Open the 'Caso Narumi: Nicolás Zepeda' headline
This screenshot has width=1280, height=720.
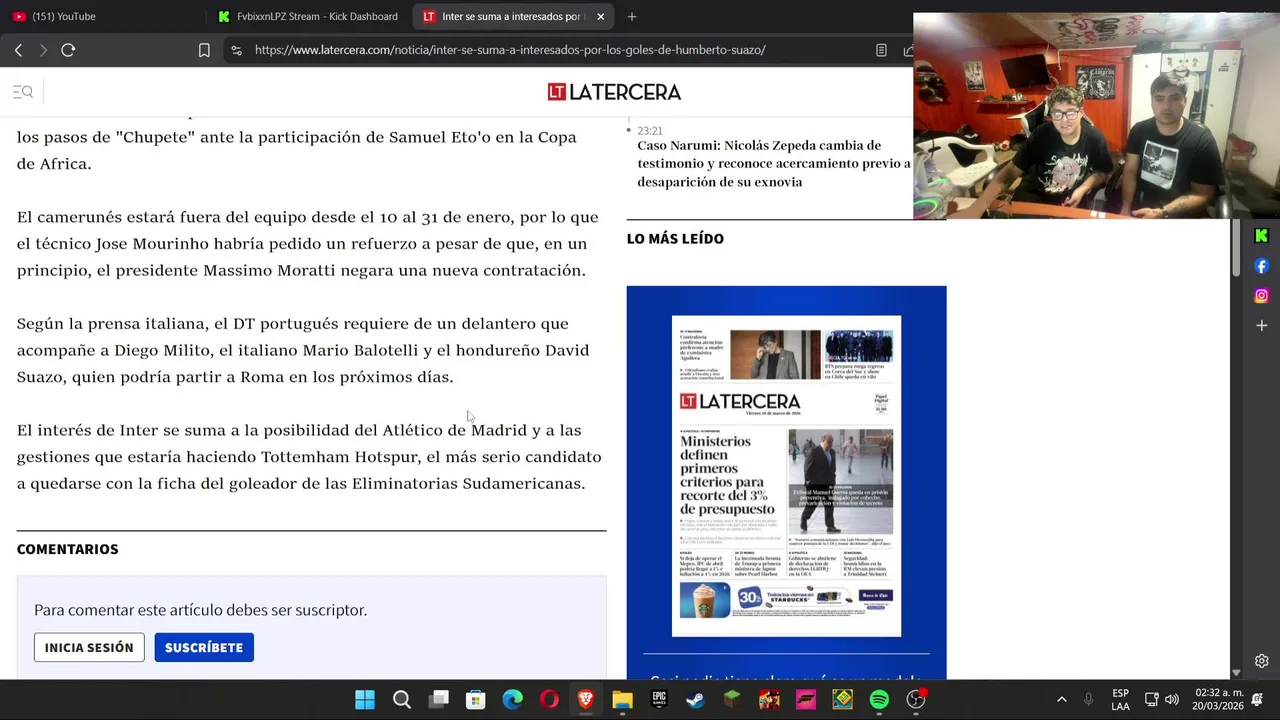pos(774,163)
